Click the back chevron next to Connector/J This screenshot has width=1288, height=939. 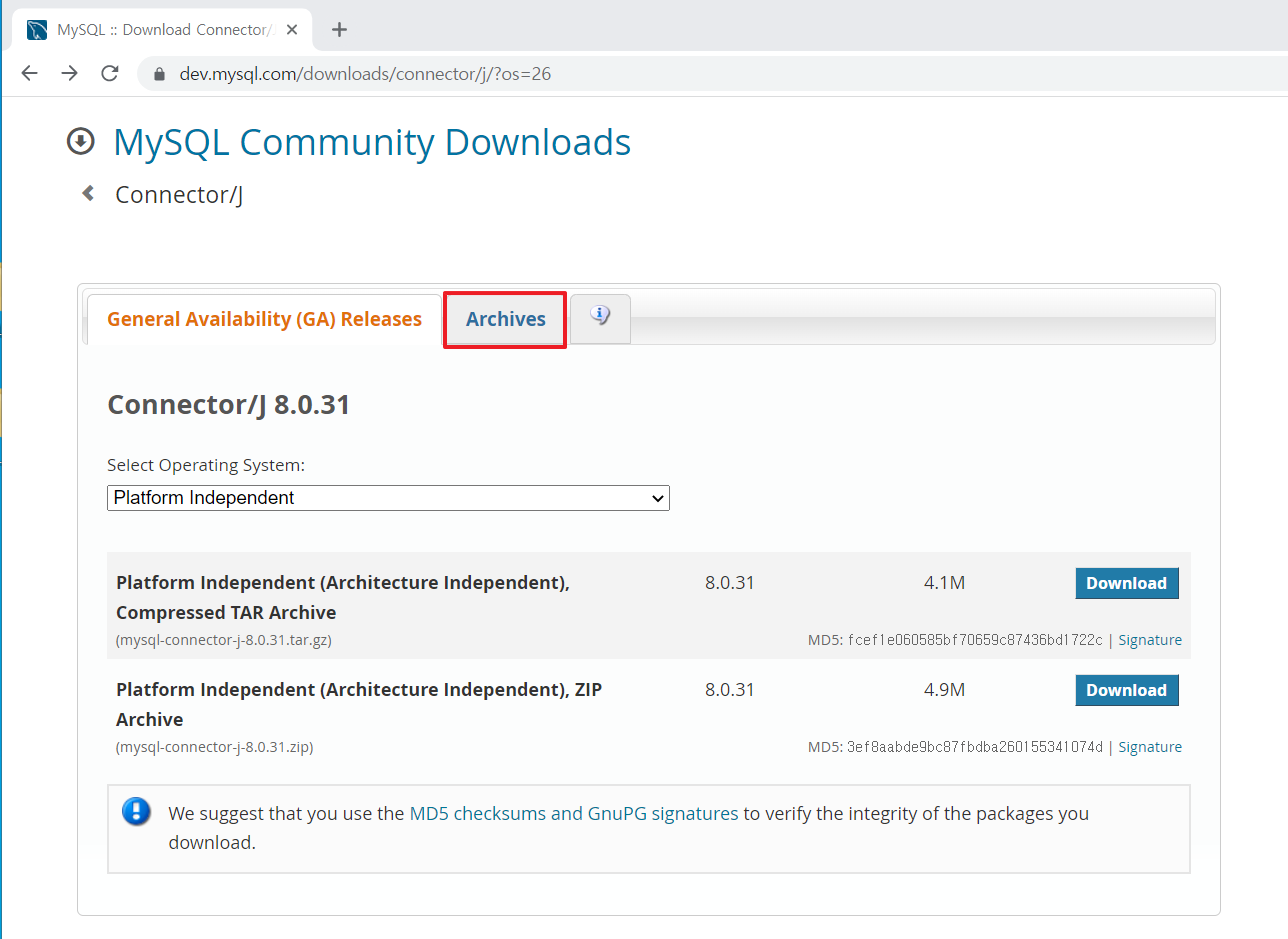pyautogui.click(x=88, y=193)
